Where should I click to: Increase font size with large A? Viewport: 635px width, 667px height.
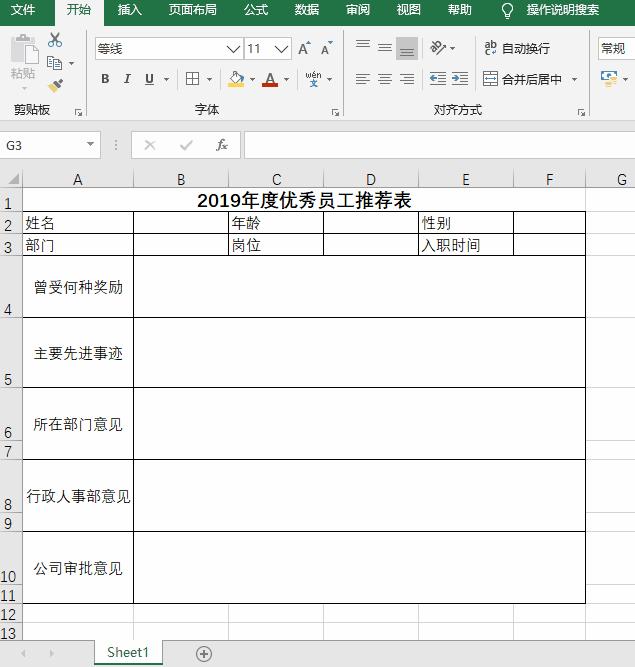[x=304, y=48]
